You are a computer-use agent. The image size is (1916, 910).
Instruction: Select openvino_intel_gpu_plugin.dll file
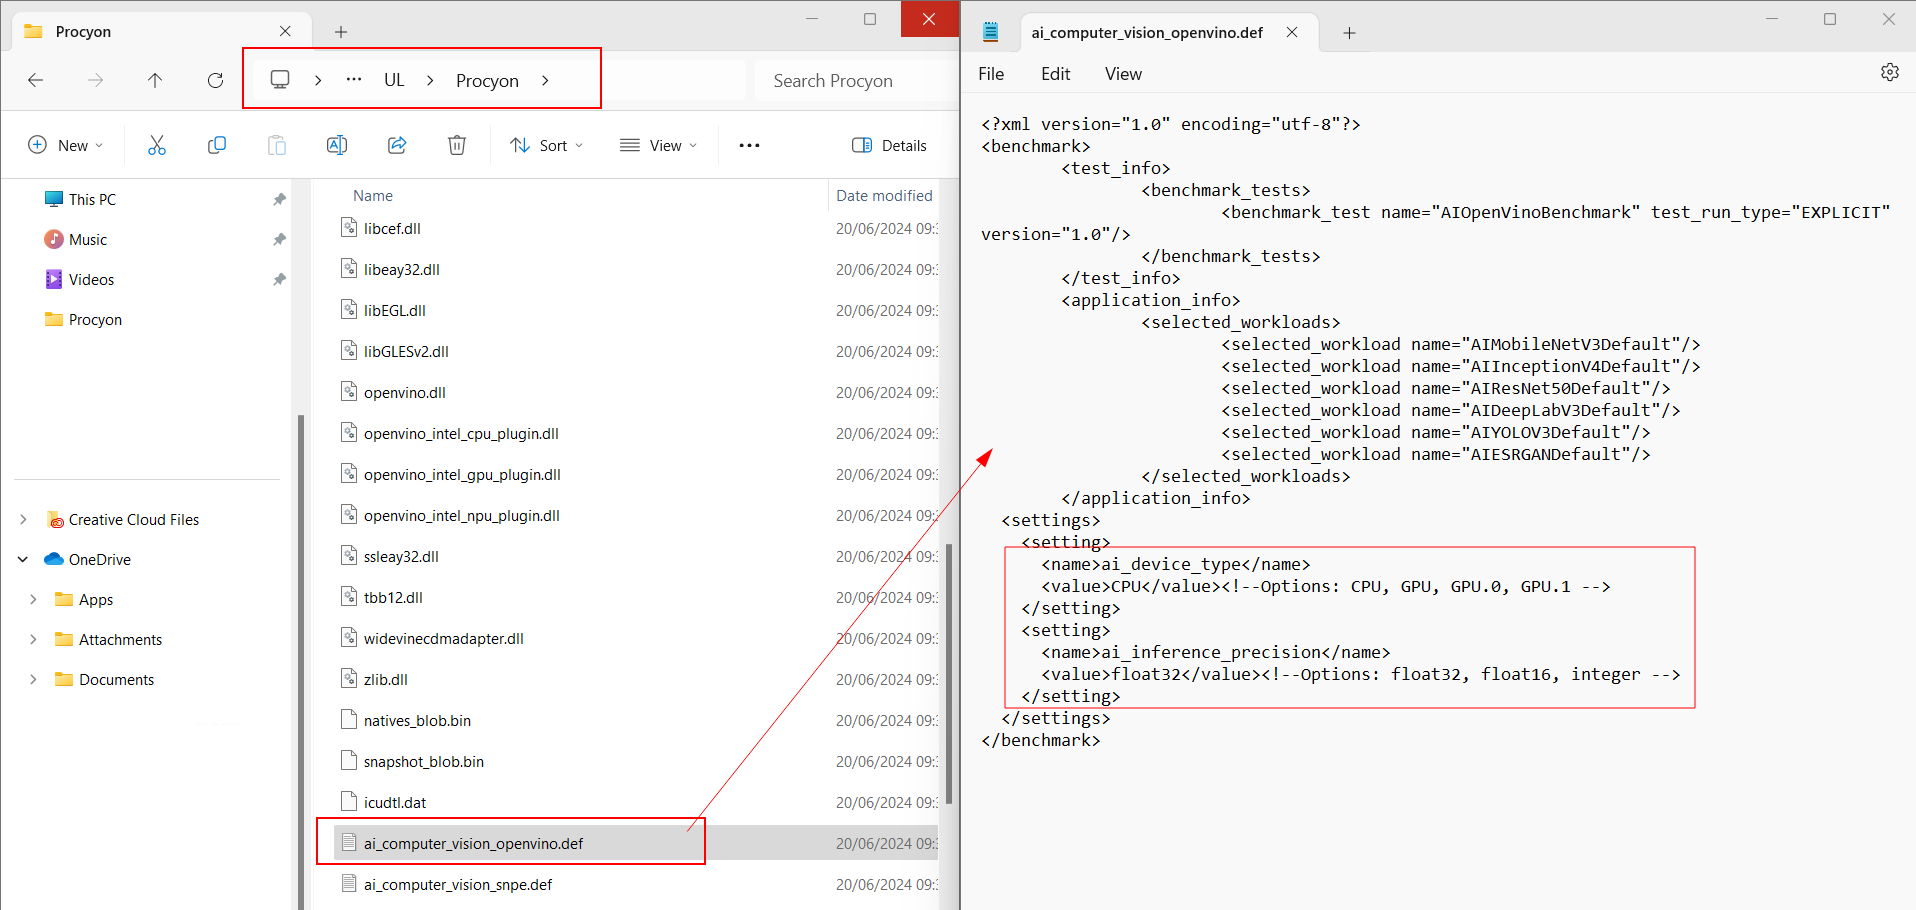(x=462, y=474)
